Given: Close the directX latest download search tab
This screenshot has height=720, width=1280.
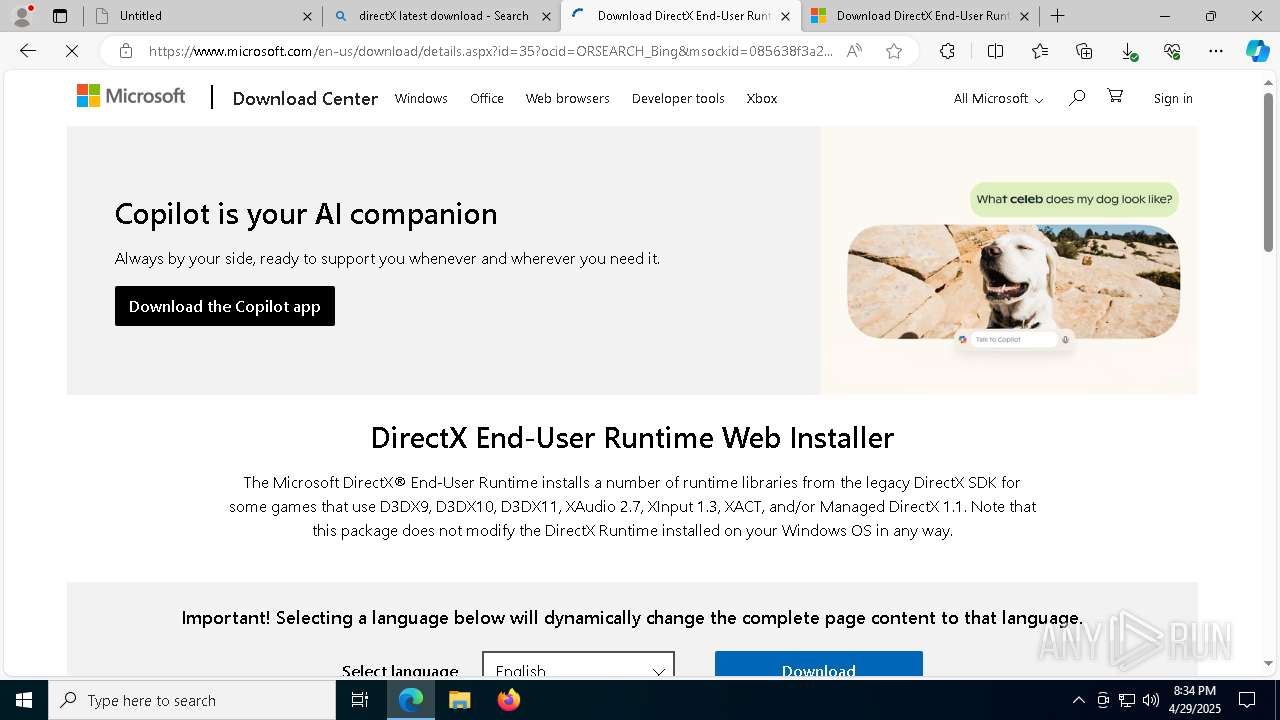Looking at the screenshot, I should [546, 16].
